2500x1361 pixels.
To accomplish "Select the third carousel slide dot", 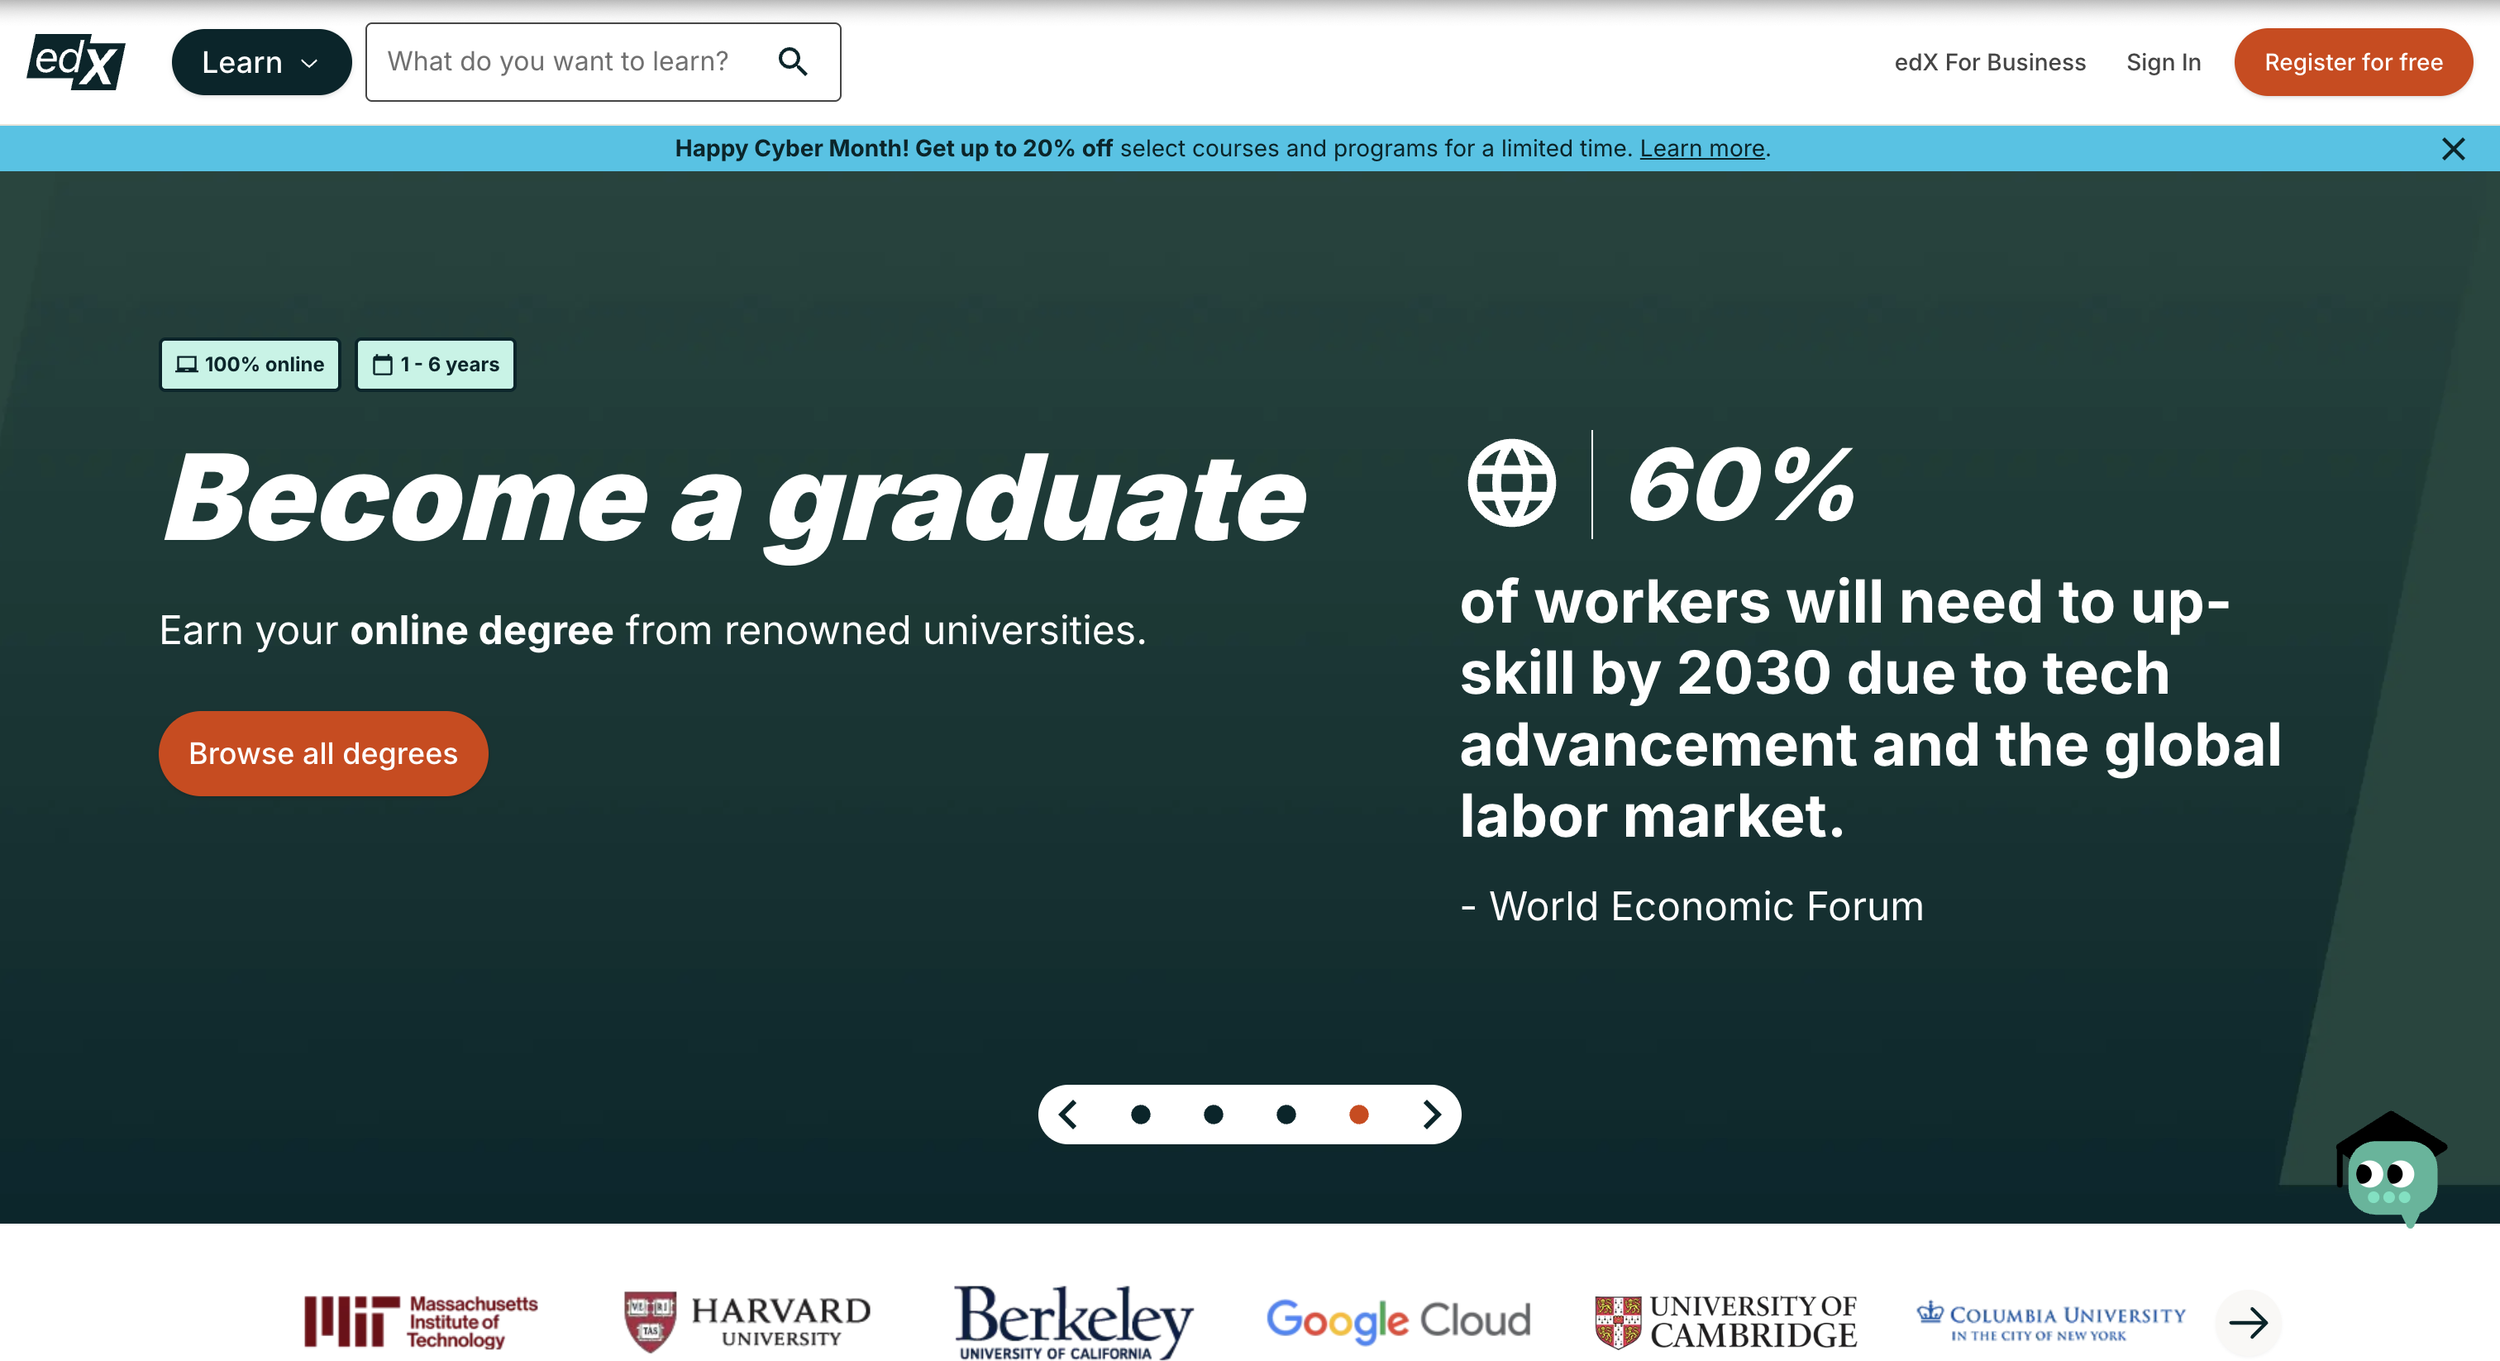I will pyautogui.click(x=1286, y=1114).
